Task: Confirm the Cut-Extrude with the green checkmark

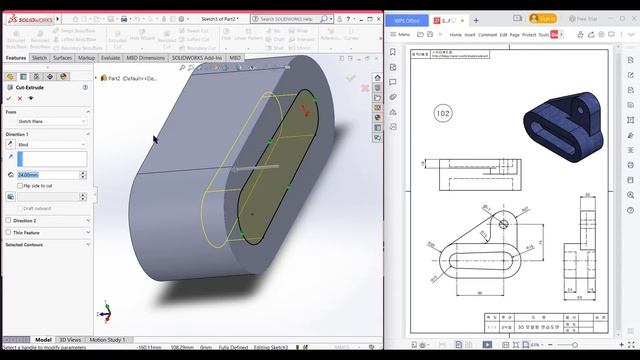Action: coord(9,98)
